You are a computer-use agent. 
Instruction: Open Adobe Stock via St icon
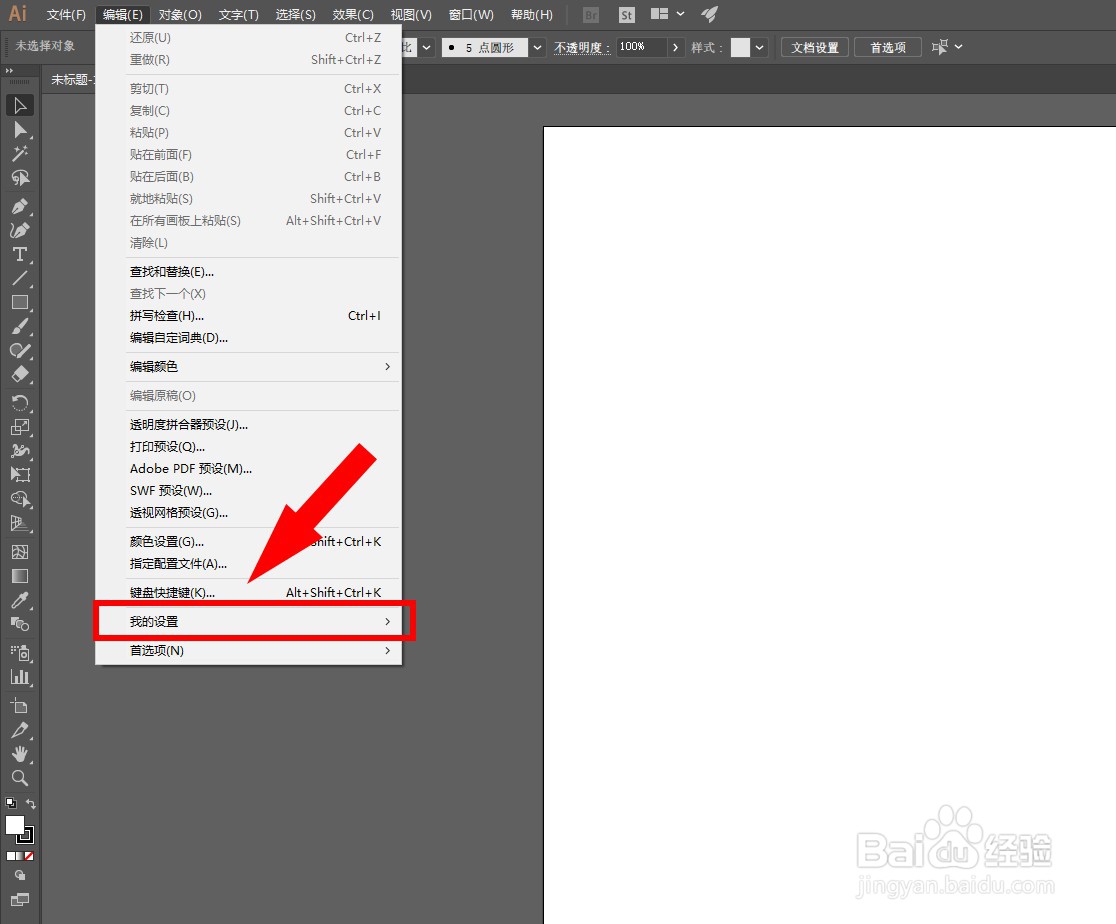[x=626, y=14]
